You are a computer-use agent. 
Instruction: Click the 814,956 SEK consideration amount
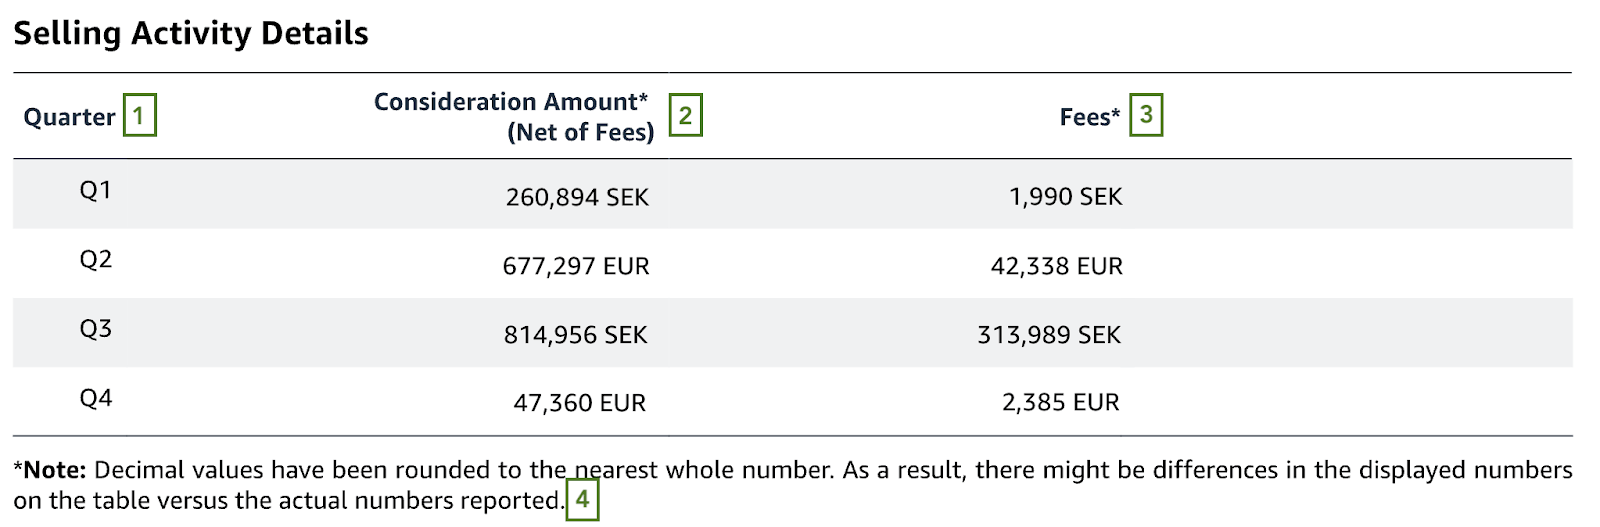(576, 335)
